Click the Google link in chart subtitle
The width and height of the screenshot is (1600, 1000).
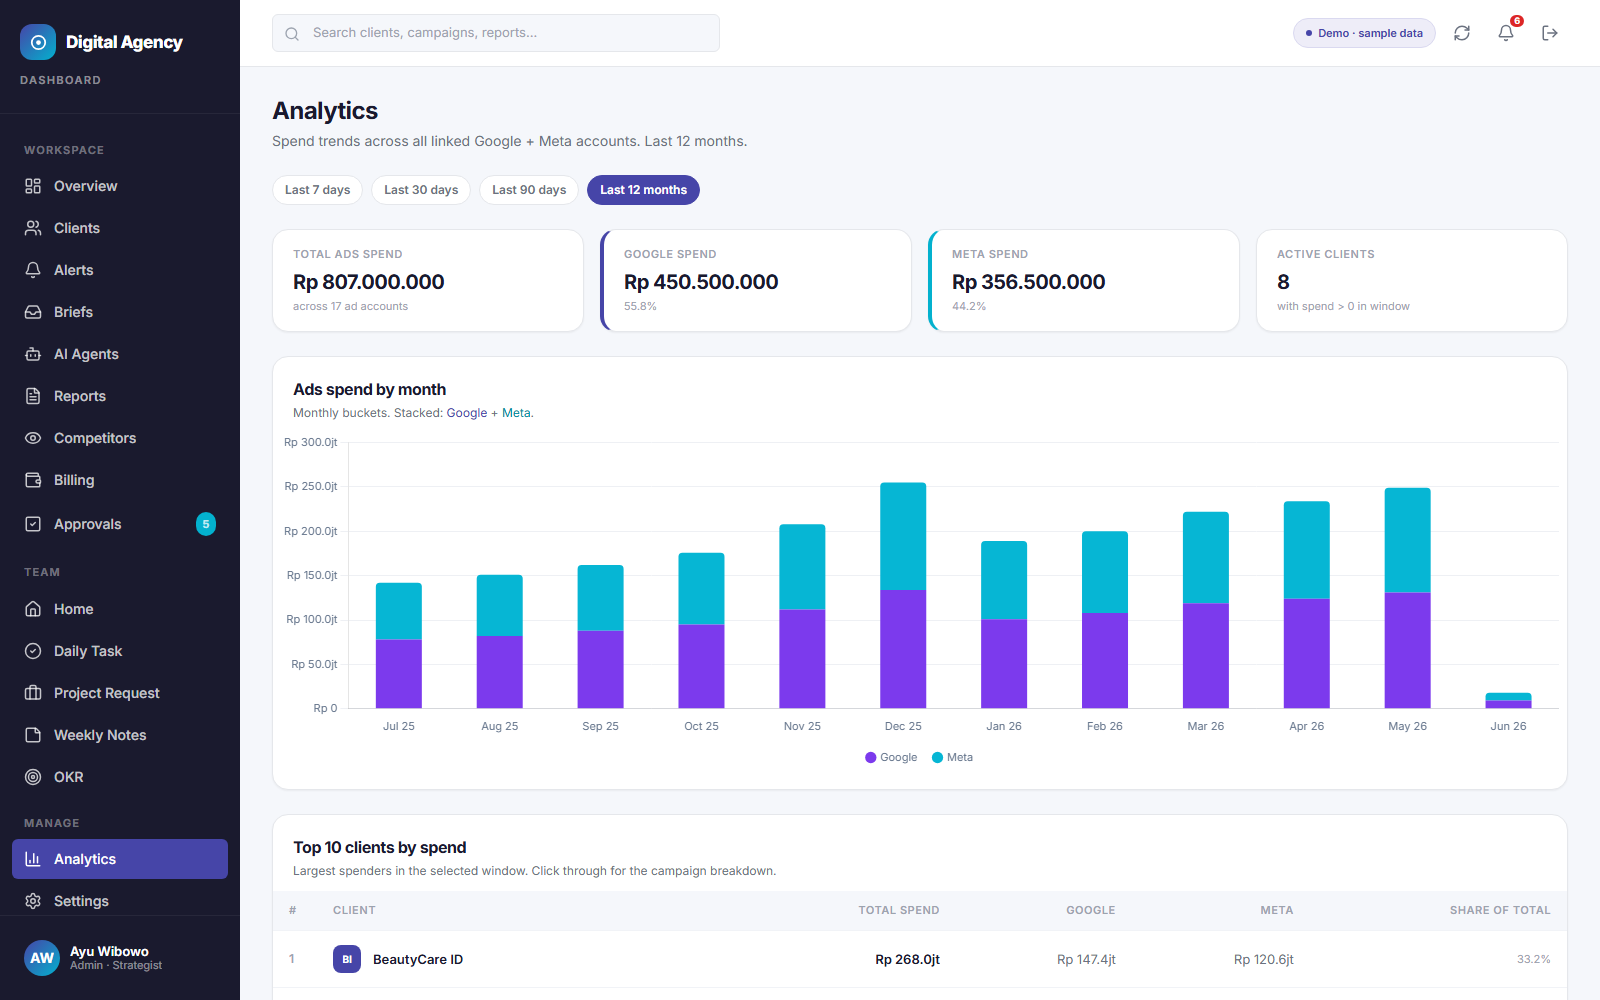coord(466,413)
